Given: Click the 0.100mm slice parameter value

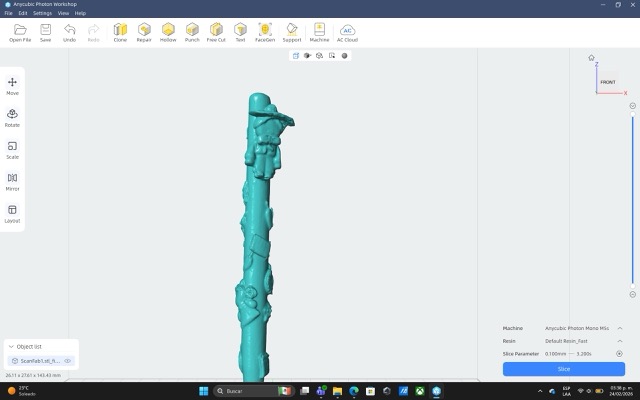Looking at the screenshot, I should 556,353.
